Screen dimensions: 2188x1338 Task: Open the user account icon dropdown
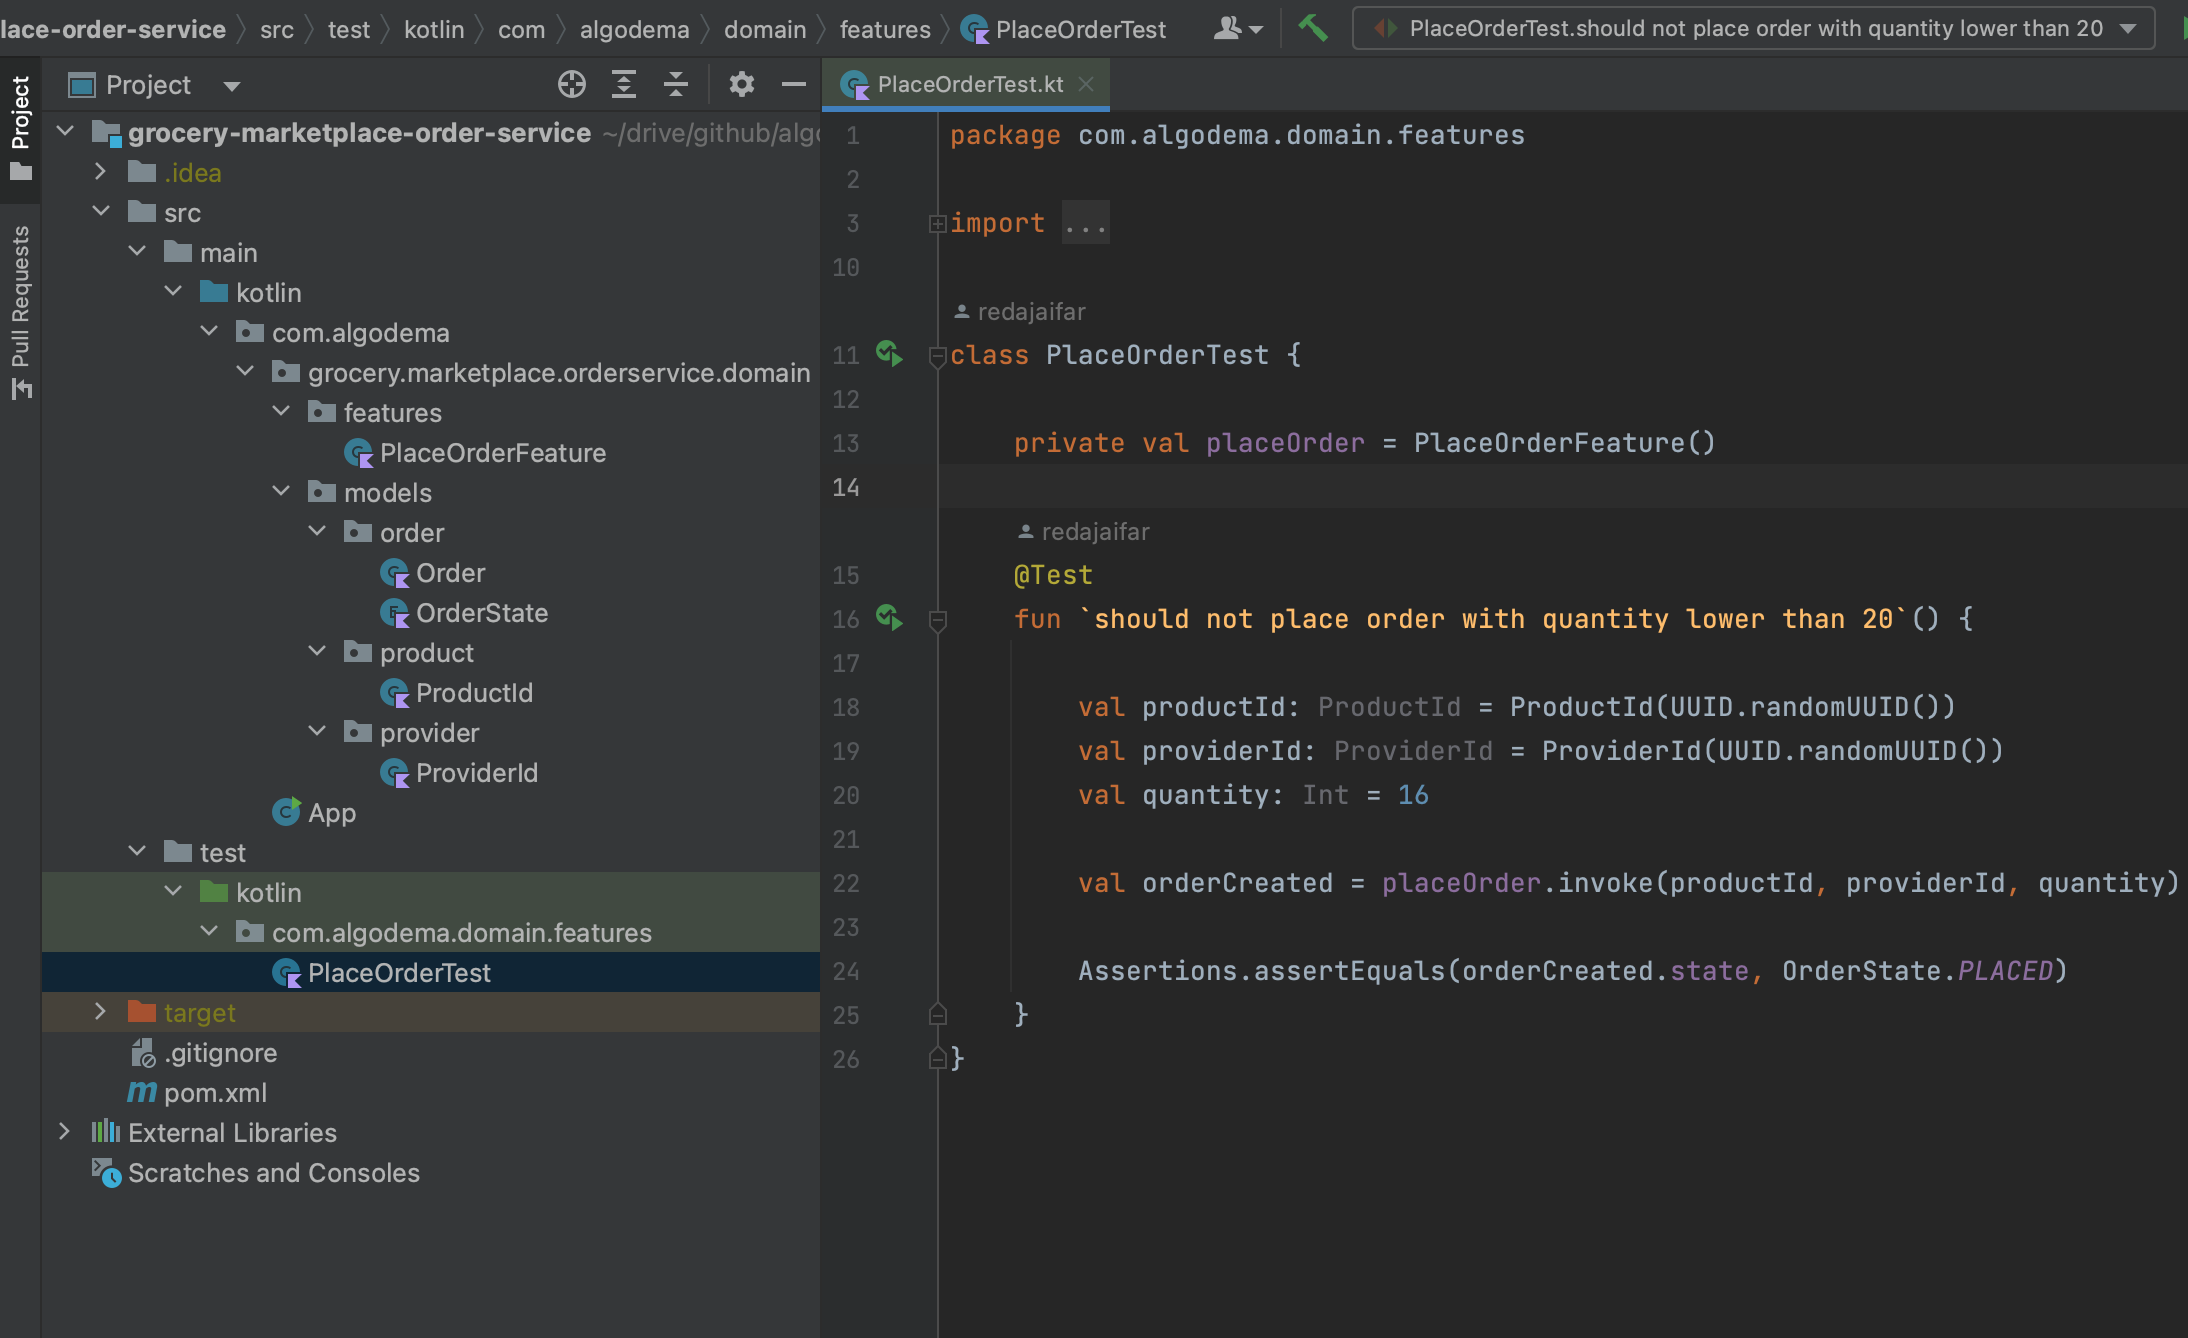[1238, 28]
